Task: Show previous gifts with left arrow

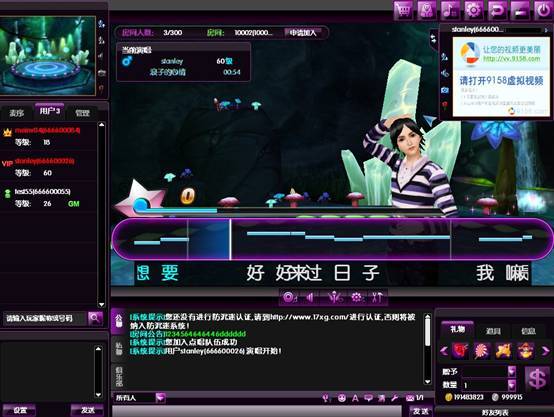Action: coord(444,351)
